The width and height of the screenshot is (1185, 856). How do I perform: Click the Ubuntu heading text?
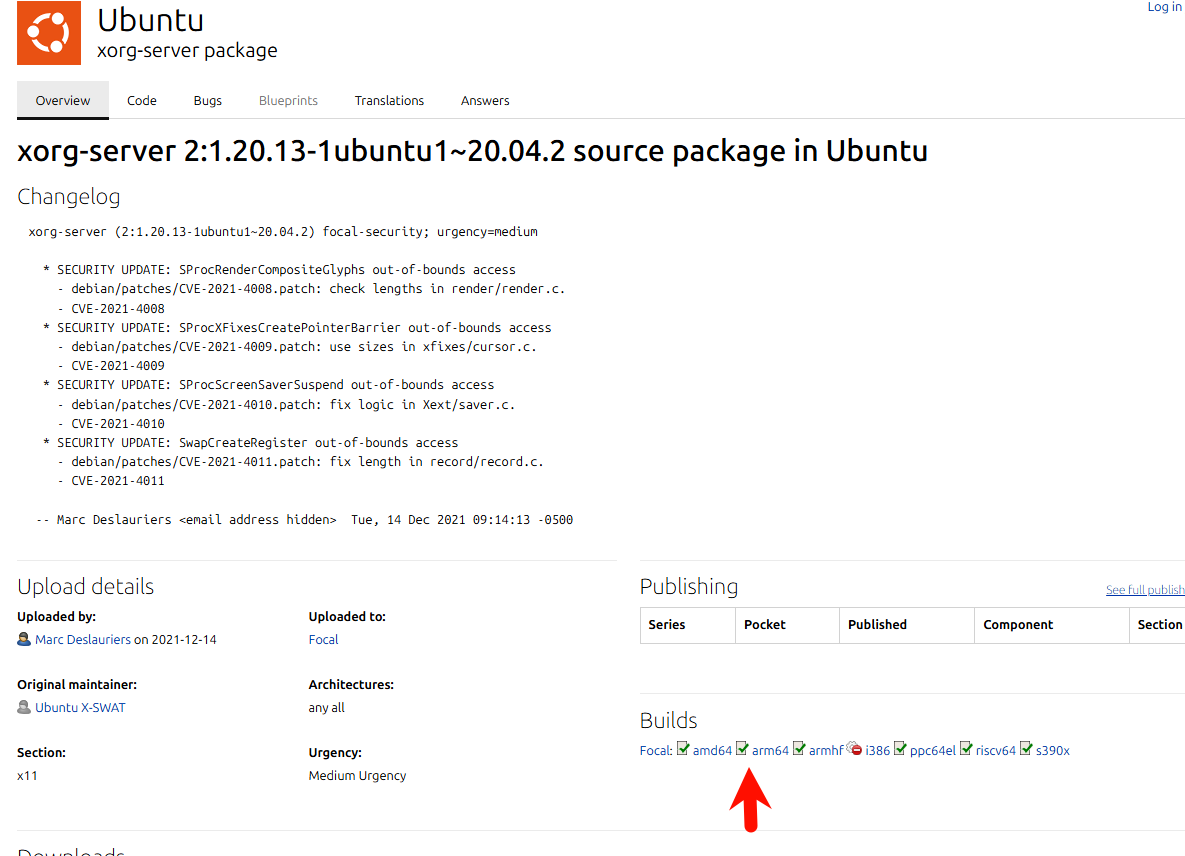pyautogui.click(x=150, y=20)
